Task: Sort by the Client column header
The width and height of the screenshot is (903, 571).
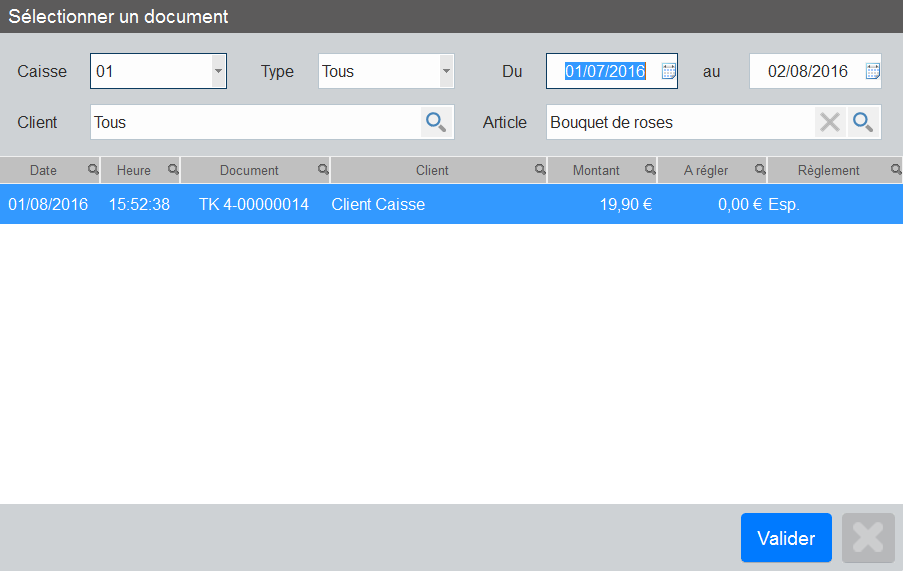Action: tap(432, 170)
